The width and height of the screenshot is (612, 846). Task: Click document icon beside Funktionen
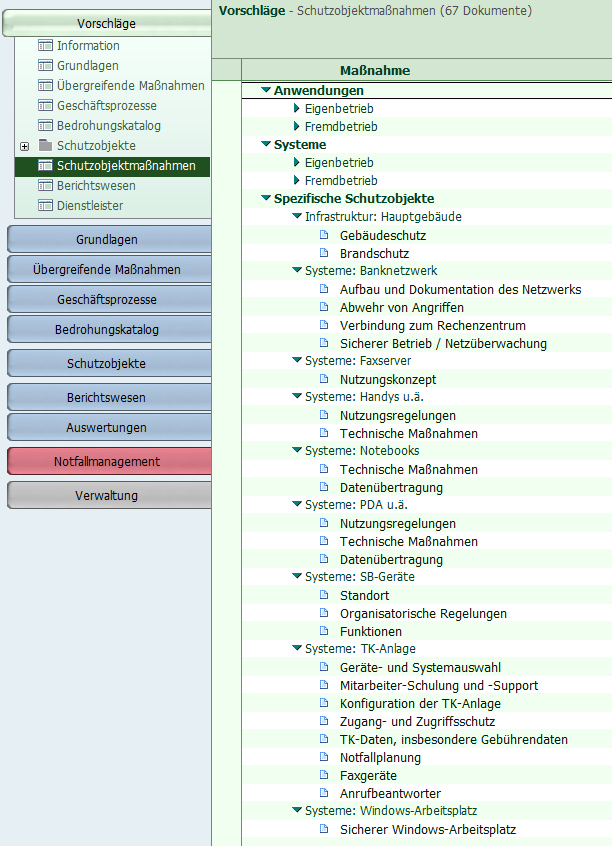tap(324, 631)
